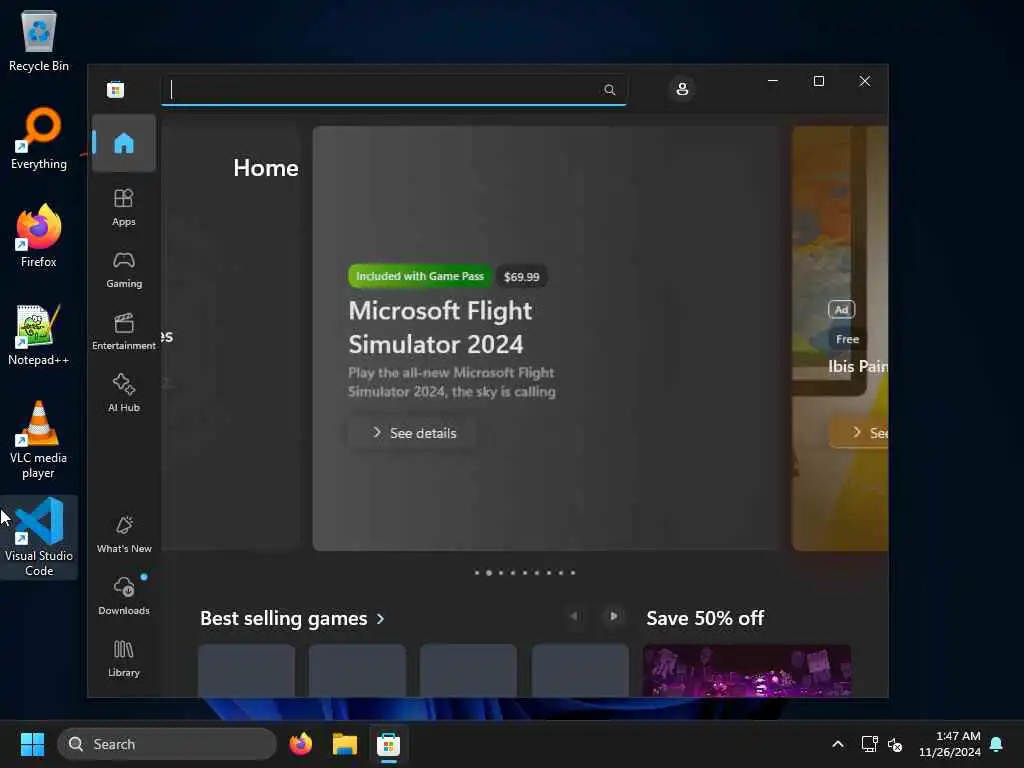Select the Visual Studio Code desktop shortcut
The width and height of the screenshot is (1024, 768).
[39, 537]
